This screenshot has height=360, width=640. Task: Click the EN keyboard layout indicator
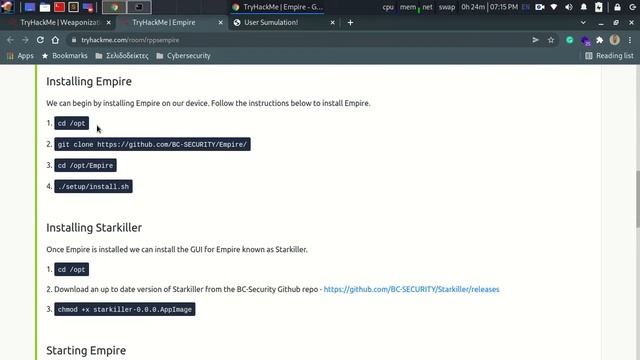tap(526, 7)
